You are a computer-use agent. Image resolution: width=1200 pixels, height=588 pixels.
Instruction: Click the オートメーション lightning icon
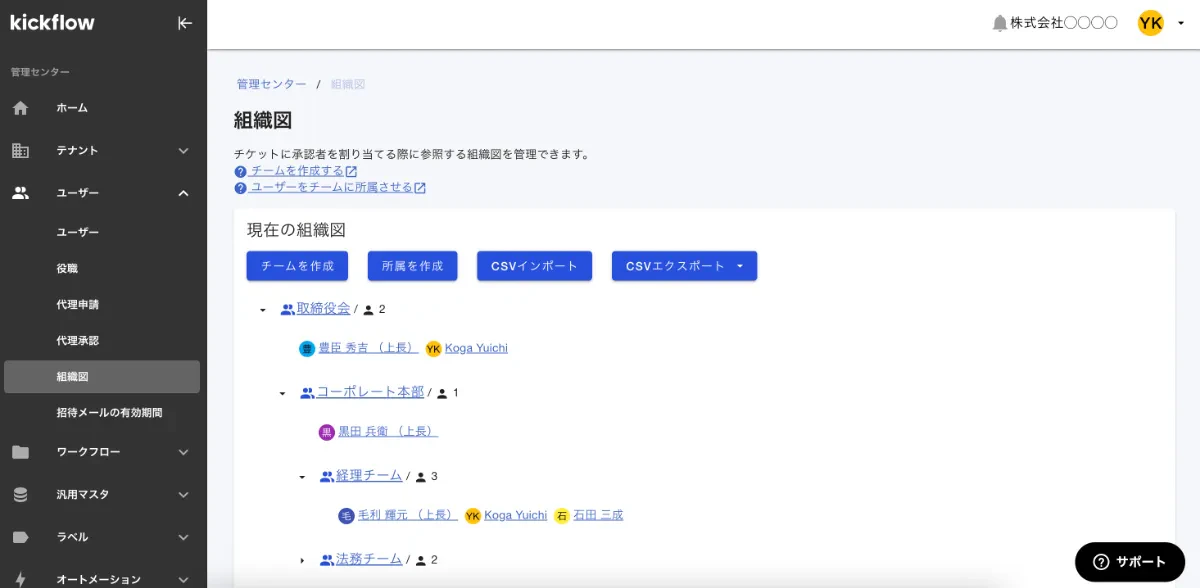click(20, 579)
